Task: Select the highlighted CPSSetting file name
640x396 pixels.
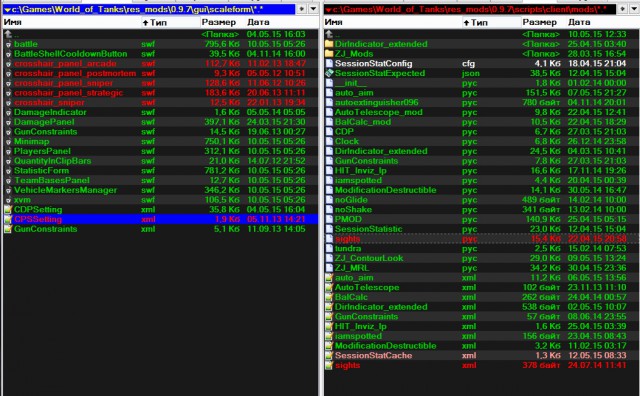Action: 38,219
